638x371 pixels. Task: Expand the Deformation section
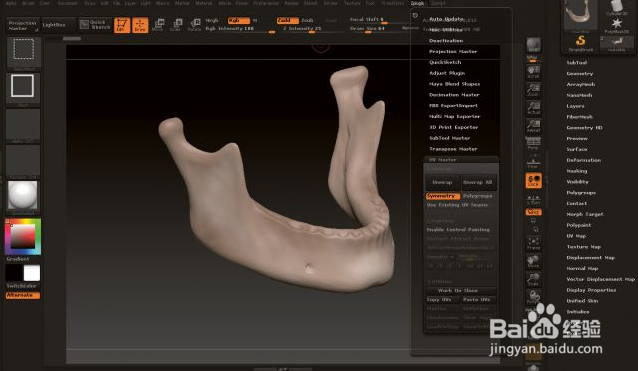tap(583, 160)
